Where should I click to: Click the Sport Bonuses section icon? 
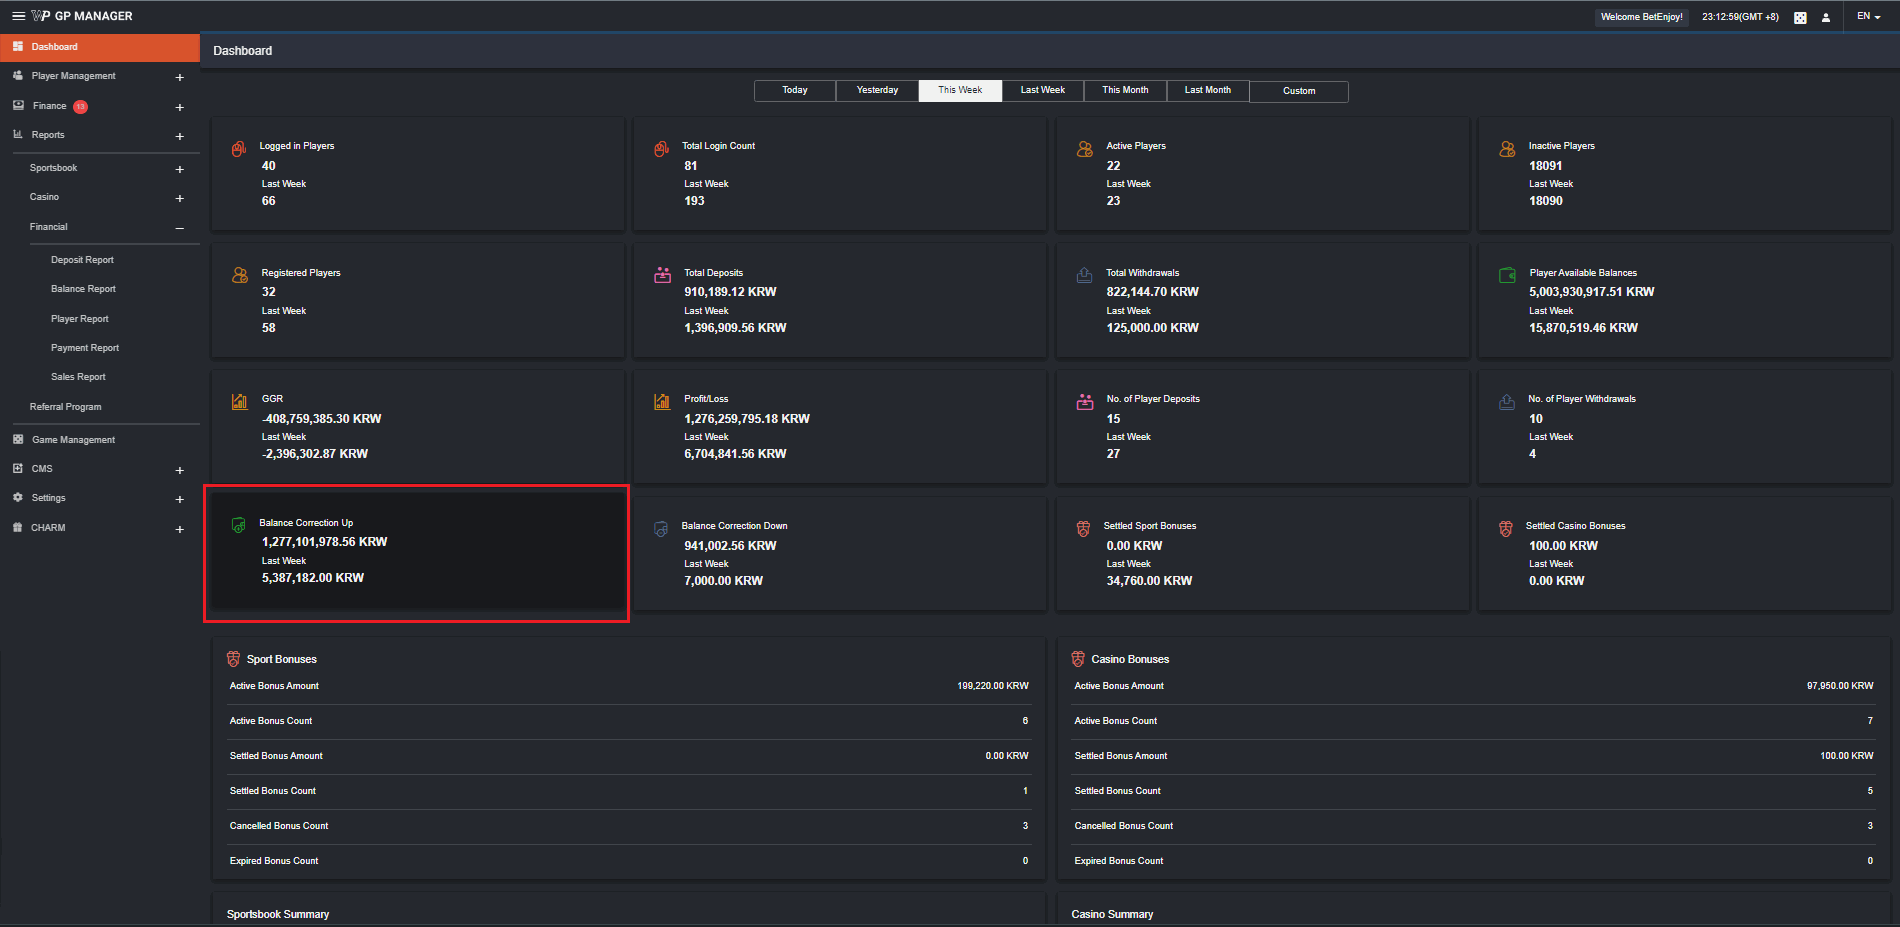pyautogui.click(x=233, y=659)
